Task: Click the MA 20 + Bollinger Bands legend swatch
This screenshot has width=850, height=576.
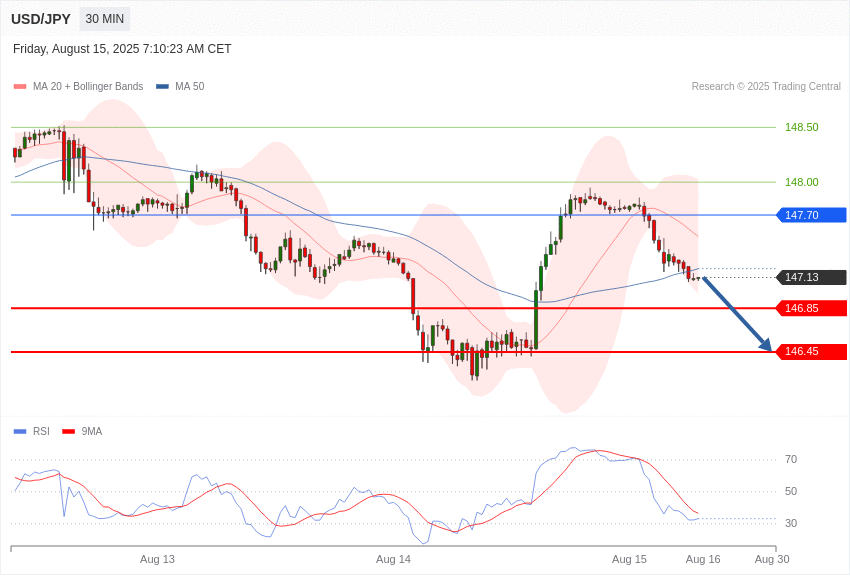Action: (x=20, y=86)
